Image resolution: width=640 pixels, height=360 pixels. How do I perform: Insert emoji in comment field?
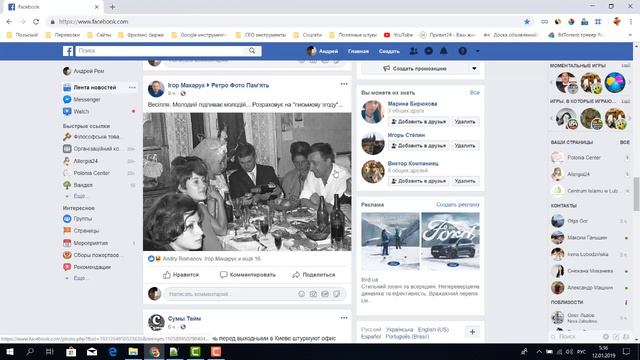point(301,294)
